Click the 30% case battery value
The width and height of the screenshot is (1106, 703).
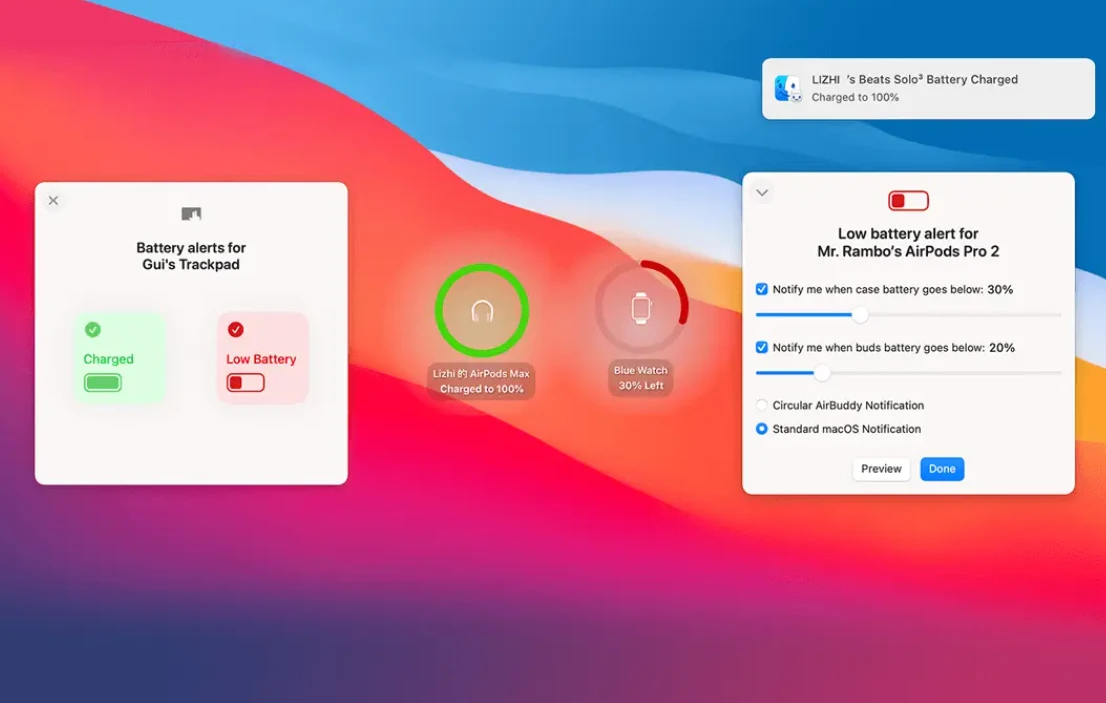coord(1000,289)
